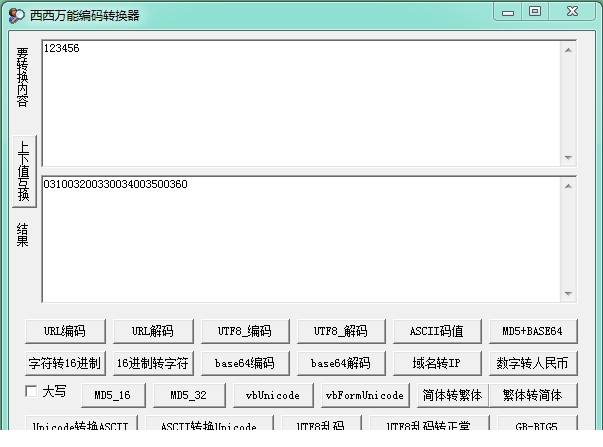Click the URL解码 button
The image size is (603, 447).
coord(153,331)
